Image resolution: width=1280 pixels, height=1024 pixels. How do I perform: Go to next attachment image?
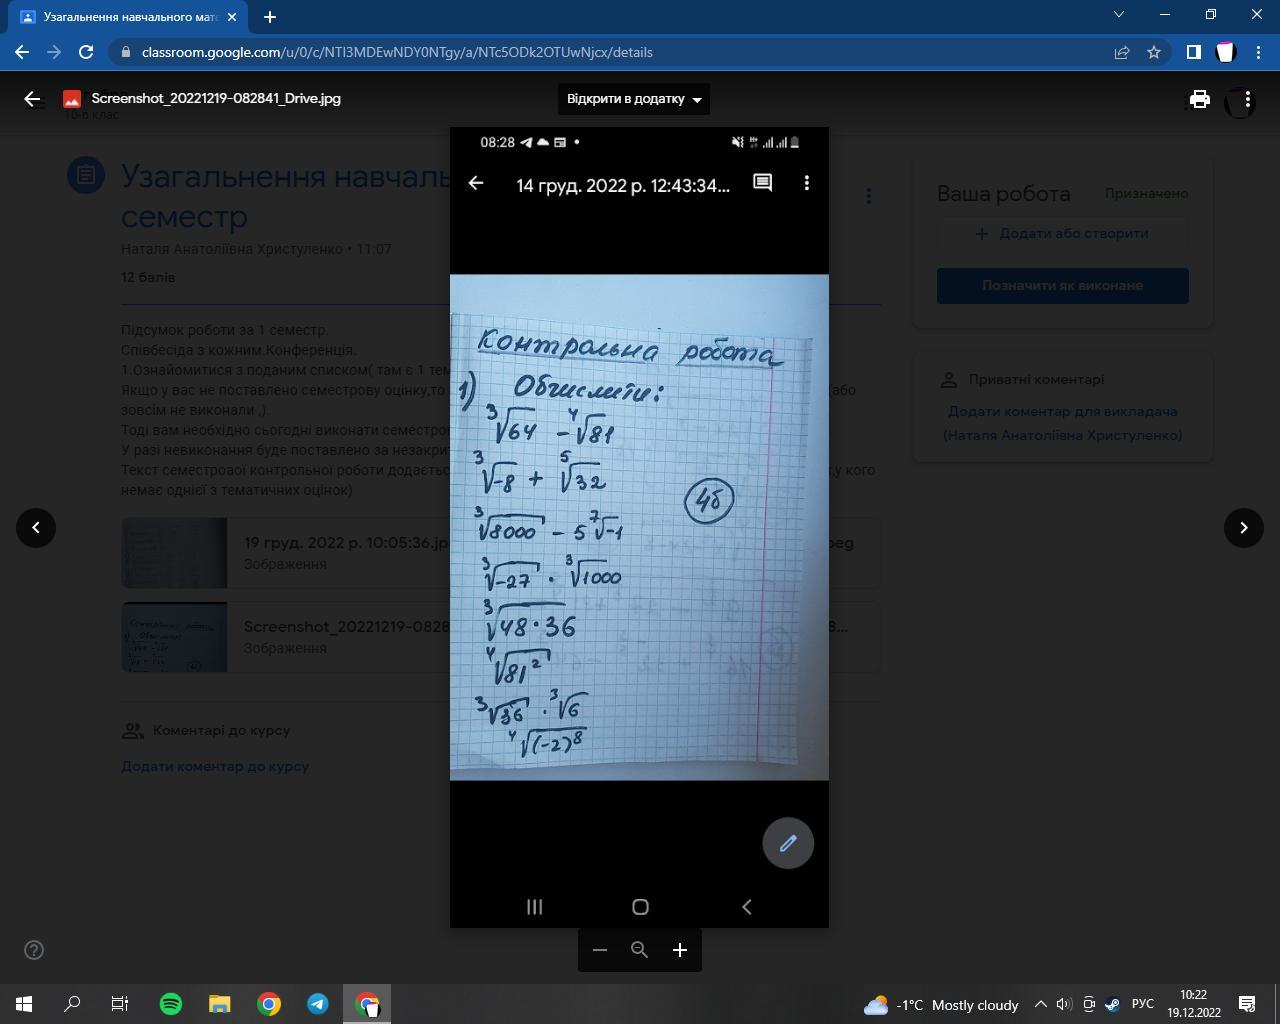click(1244, 527)
